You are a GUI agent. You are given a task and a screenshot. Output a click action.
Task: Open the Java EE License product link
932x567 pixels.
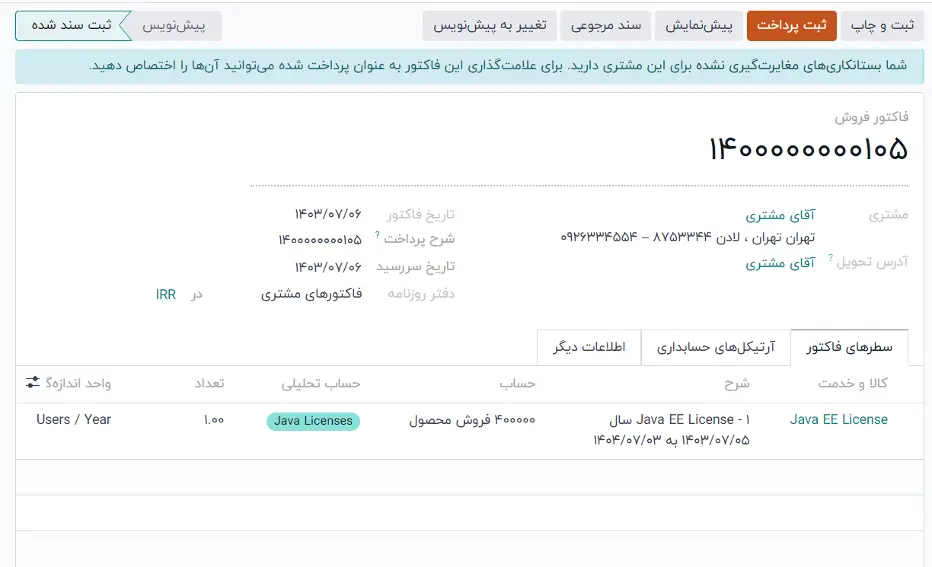coord(838,420)
